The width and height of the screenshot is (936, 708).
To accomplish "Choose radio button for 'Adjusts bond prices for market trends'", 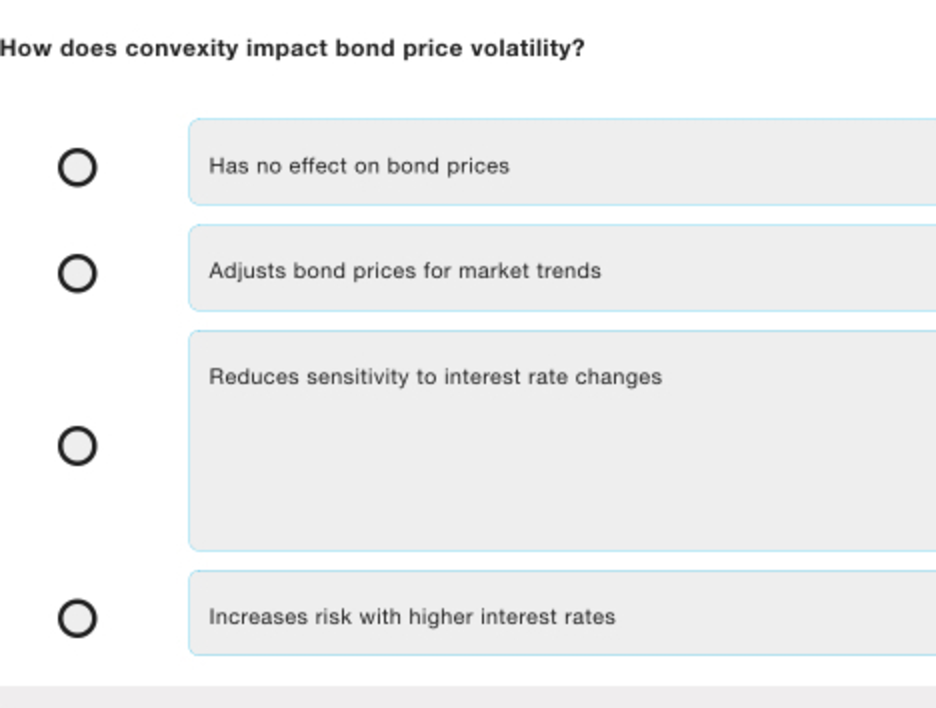I will [78, 273].
